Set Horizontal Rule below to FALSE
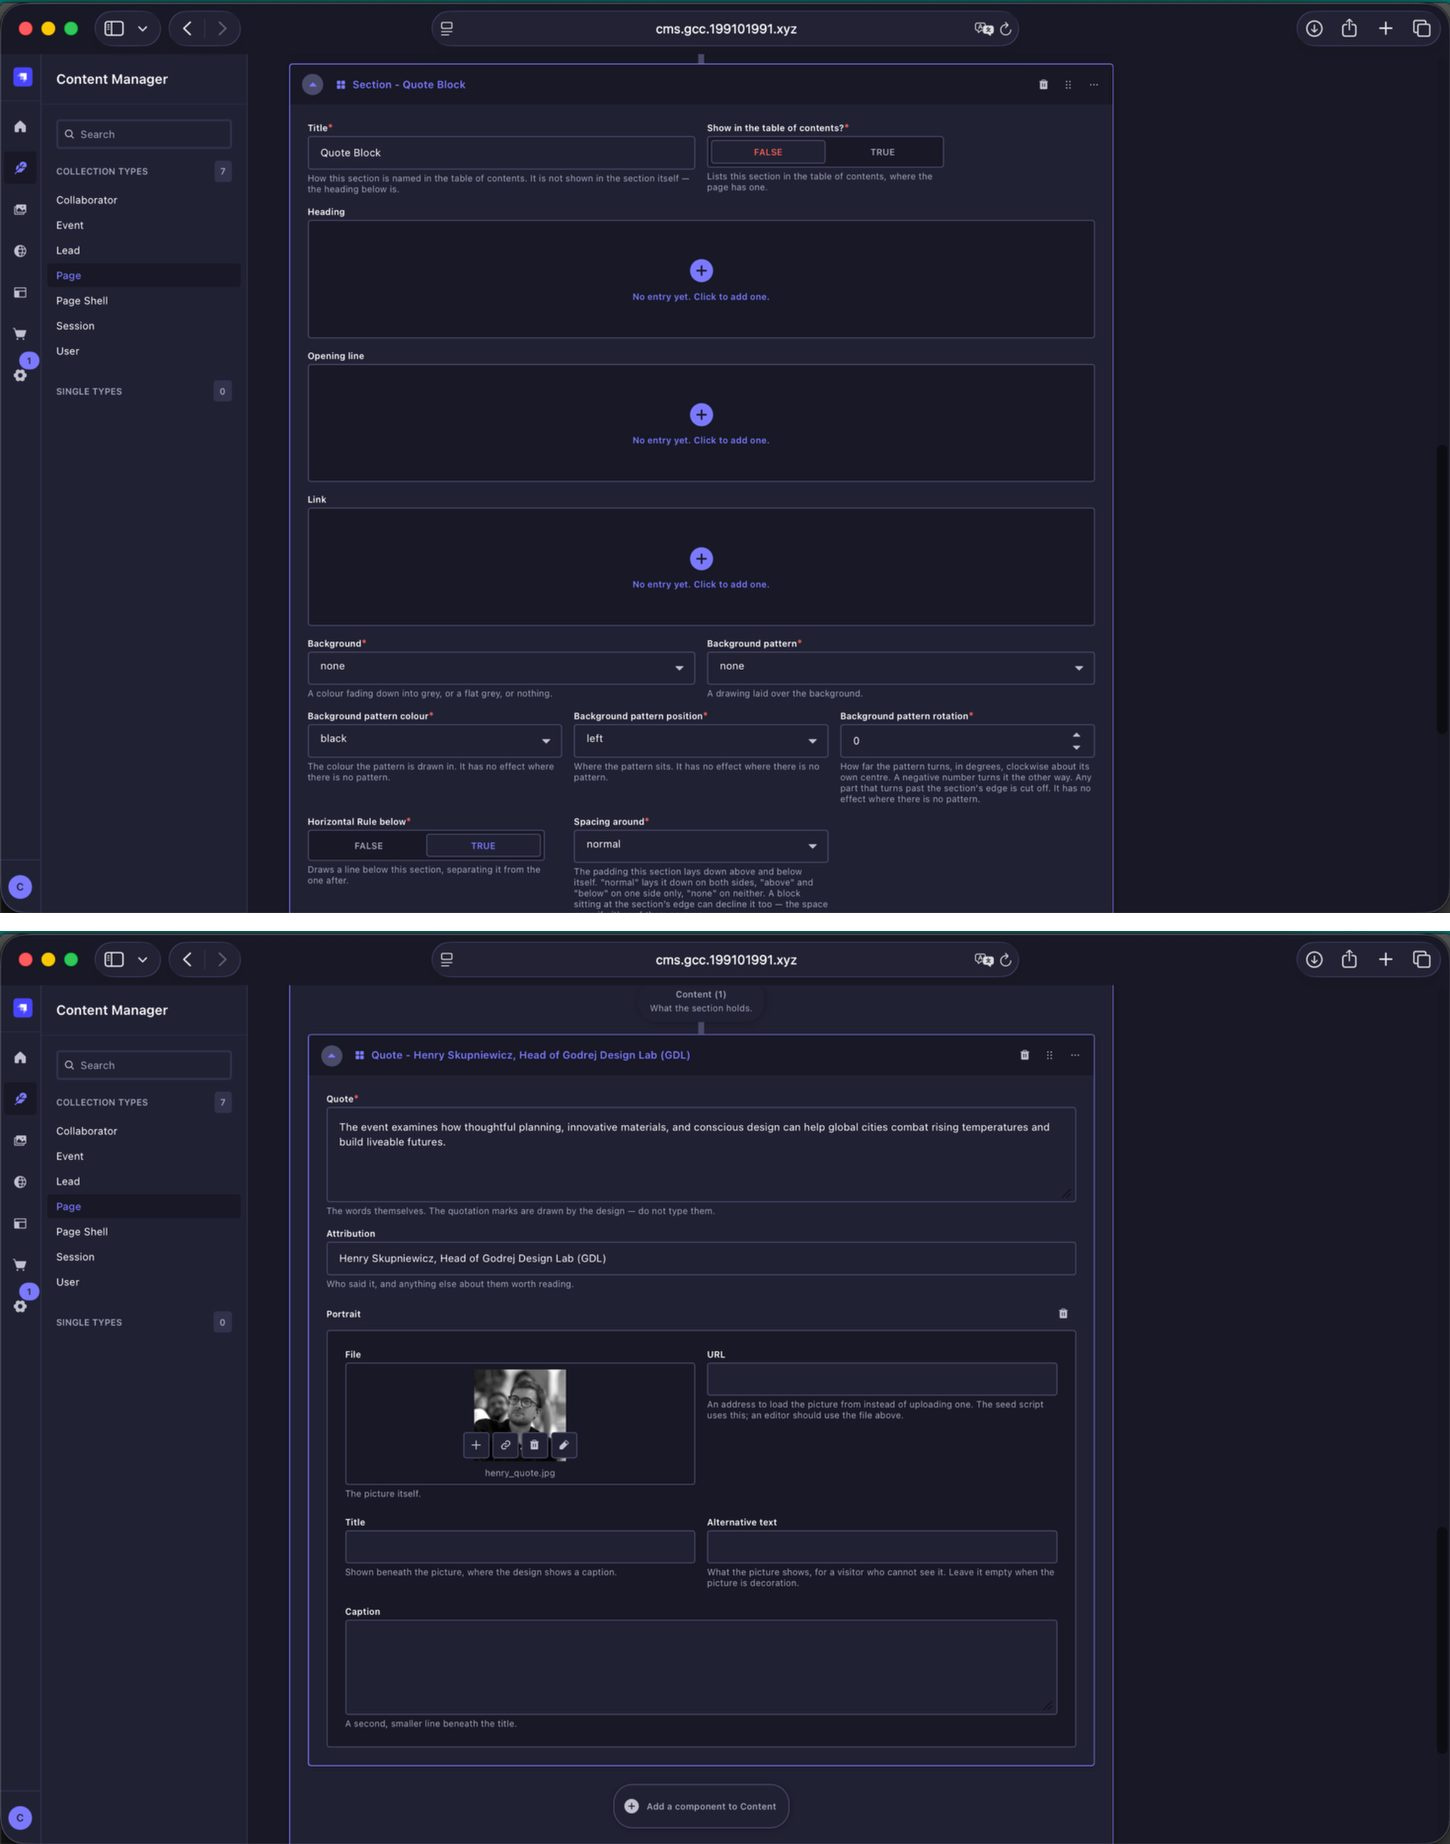 tap(368, 846)
